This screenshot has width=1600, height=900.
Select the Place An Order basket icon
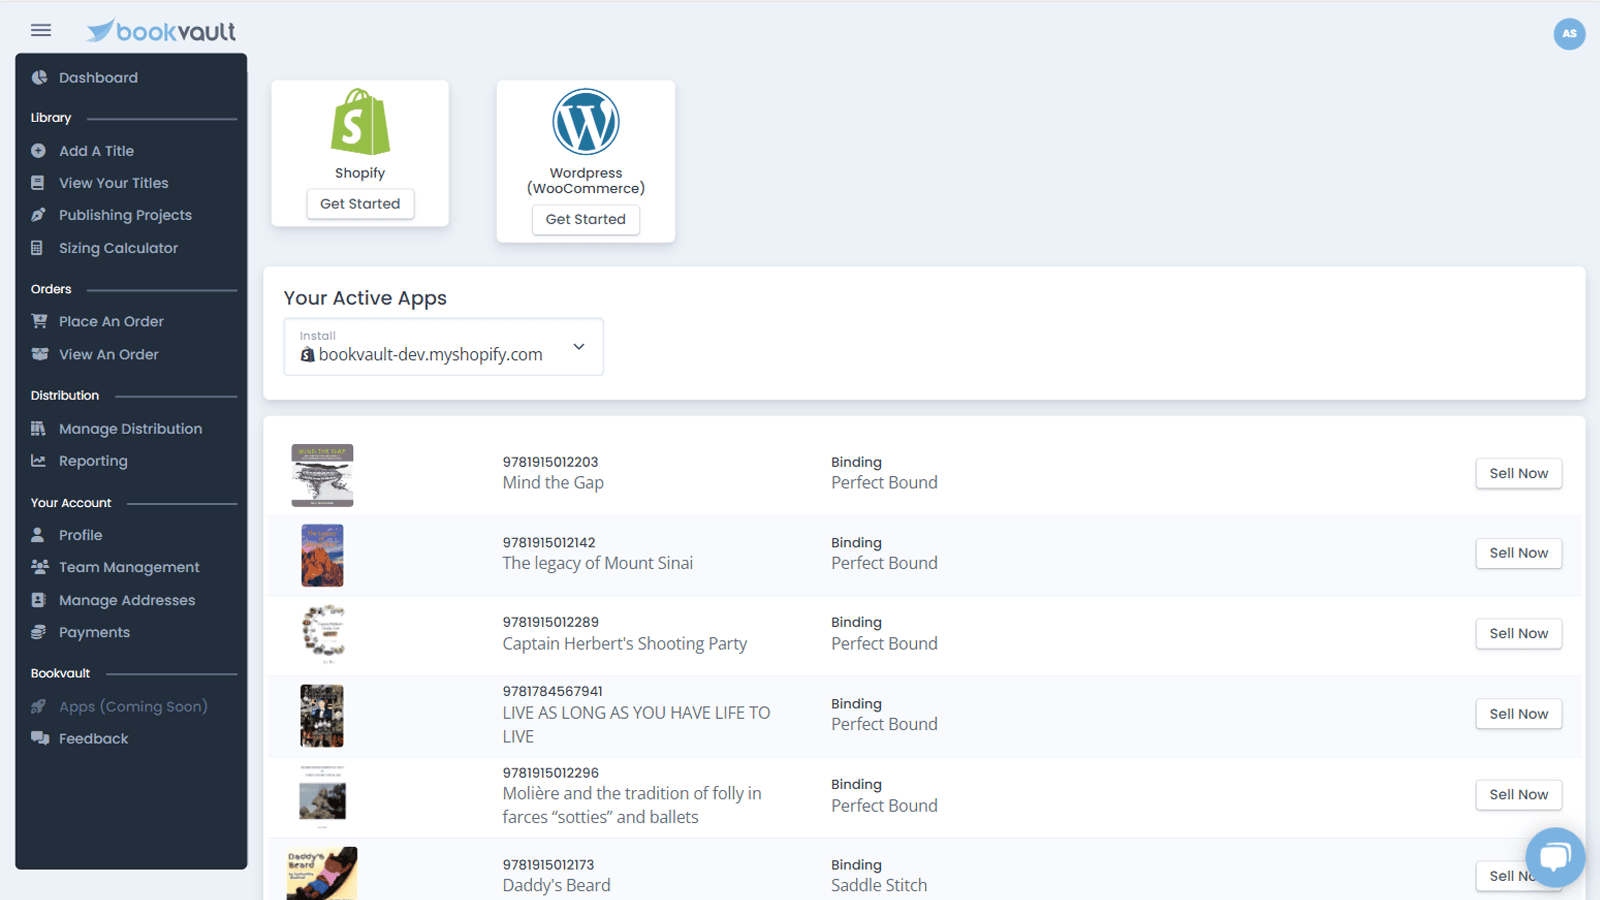(x=40, y=321)
